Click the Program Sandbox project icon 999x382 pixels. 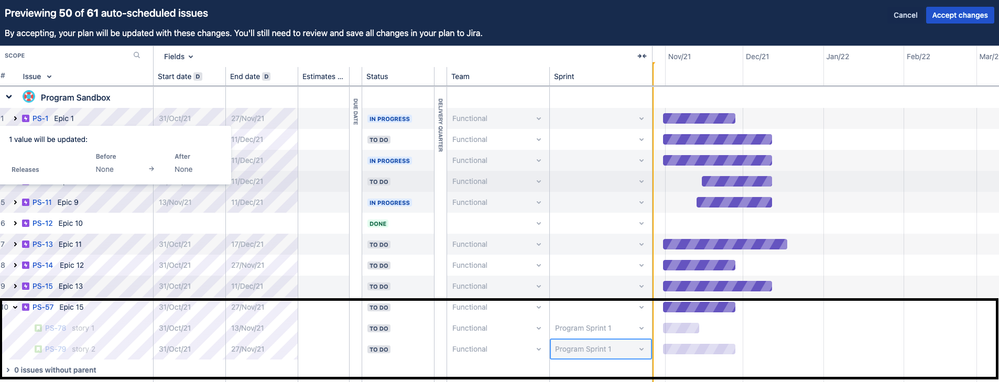pos(29,97)
